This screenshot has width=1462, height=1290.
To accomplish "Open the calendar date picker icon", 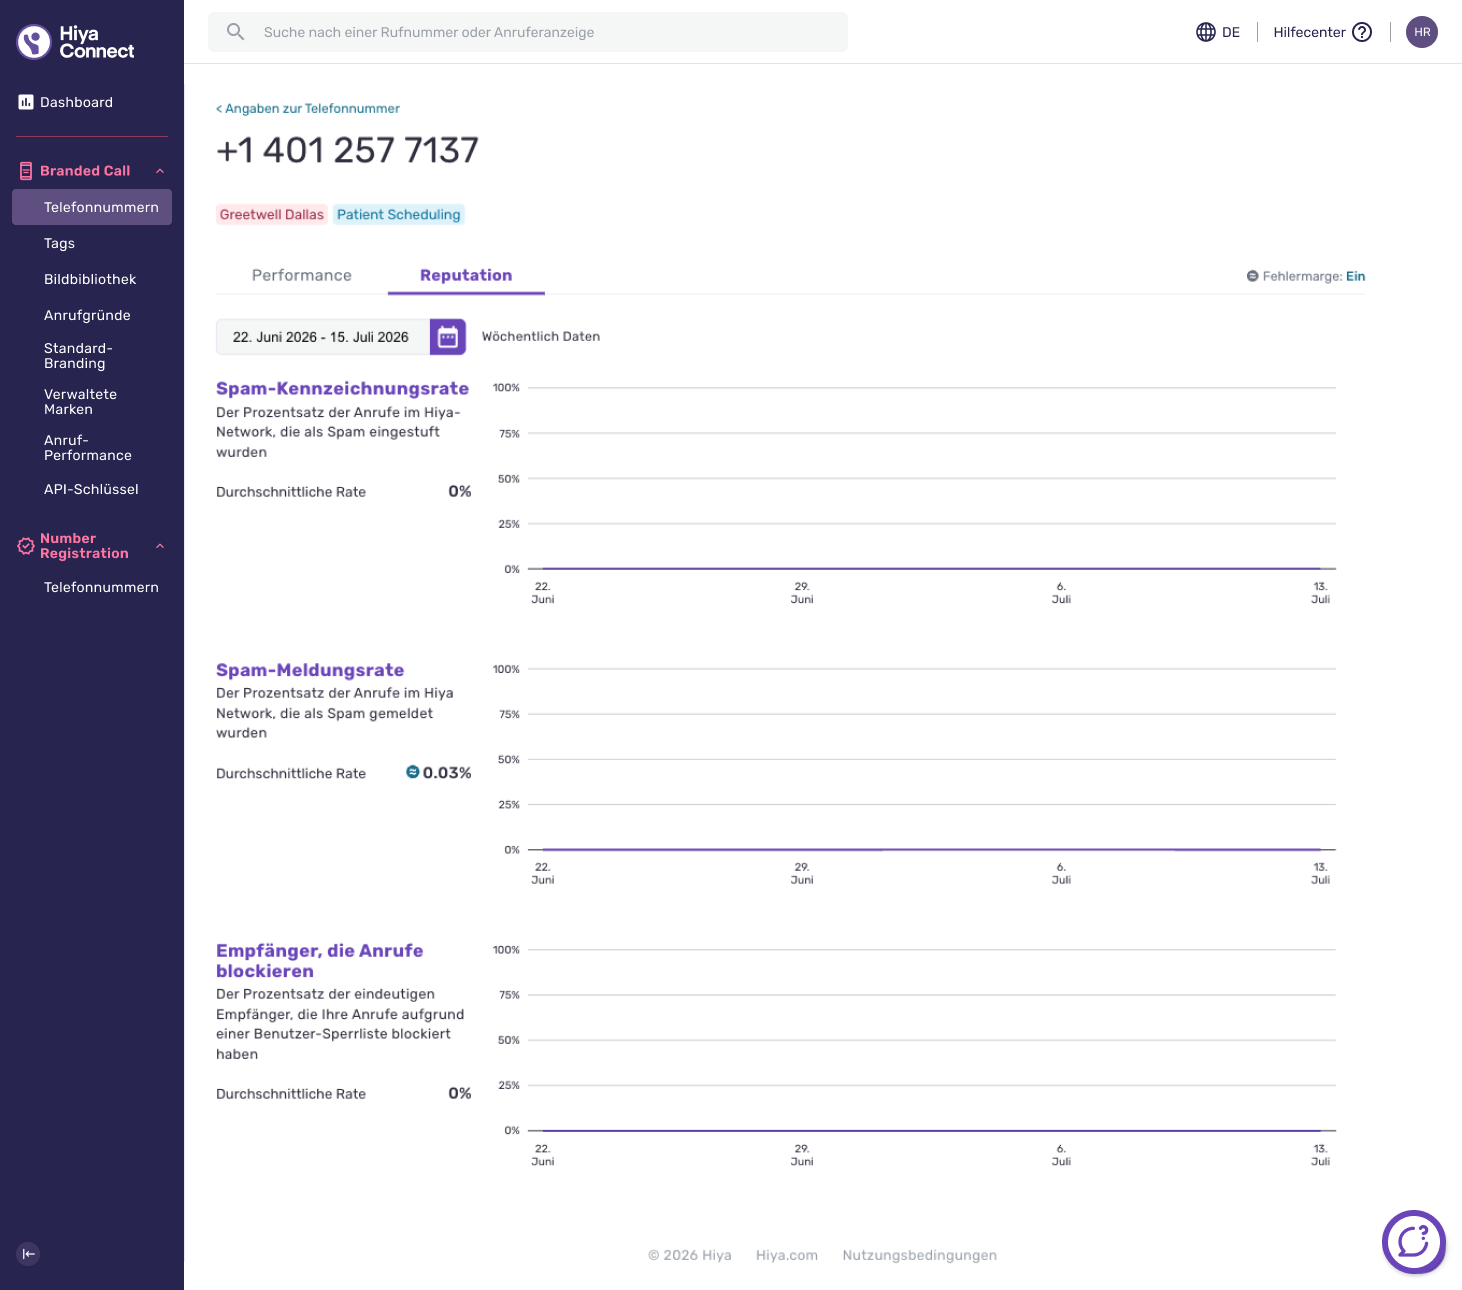I will 448,337.
